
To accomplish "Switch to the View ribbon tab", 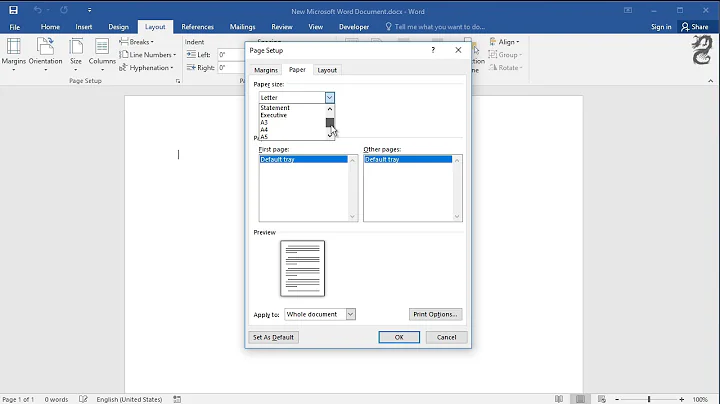I will coord(315,27).
